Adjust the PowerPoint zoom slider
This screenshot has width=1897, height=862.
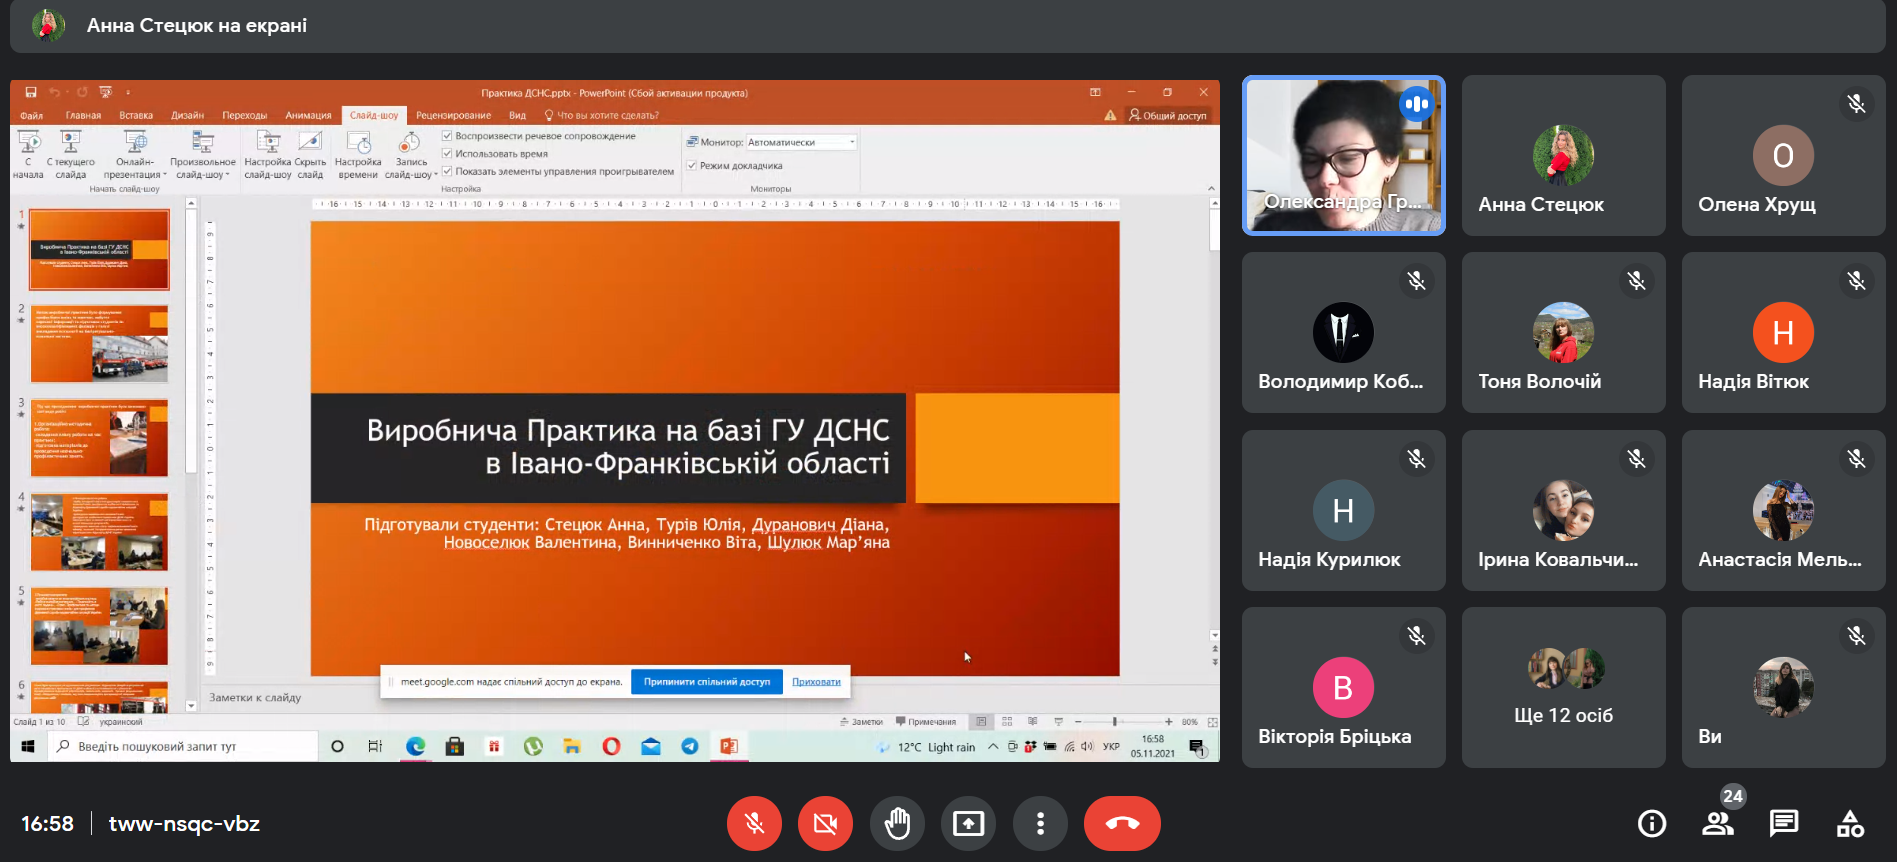pyautogui.click(x=1114, y=721)
